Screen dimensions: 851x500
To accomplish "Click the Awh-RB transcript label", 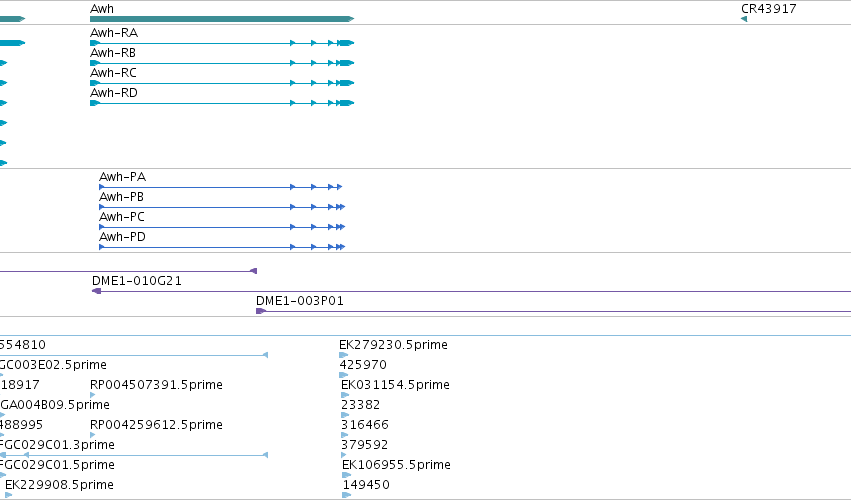I will pos(113,53).
